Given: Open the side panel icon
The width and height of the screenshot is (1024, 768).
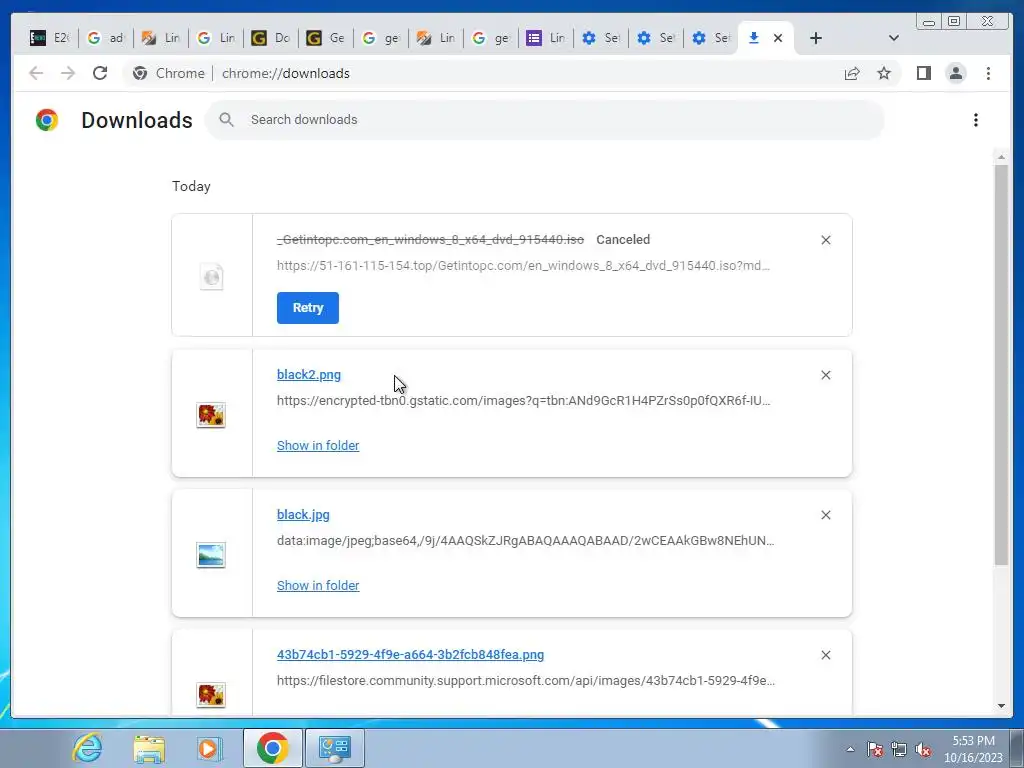Looking at the screenshot, I should pos(923,73).
